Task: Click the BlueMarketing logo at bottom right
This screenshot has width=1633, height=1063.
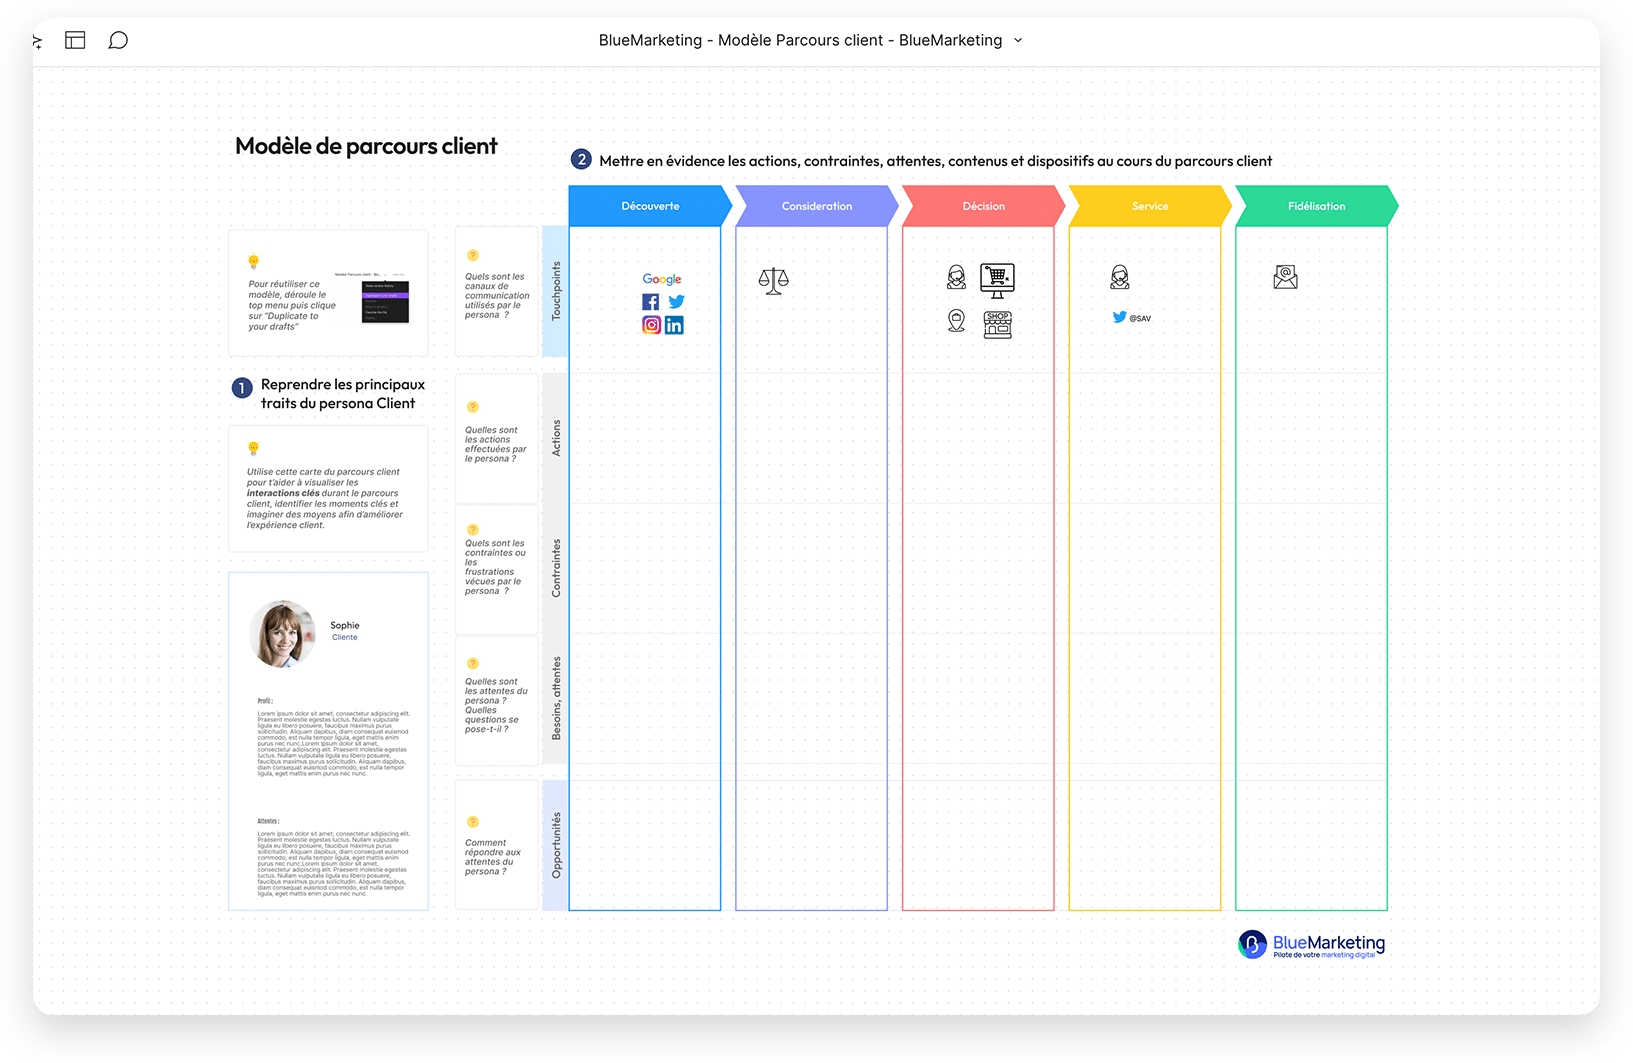Action: [1311, 945]
